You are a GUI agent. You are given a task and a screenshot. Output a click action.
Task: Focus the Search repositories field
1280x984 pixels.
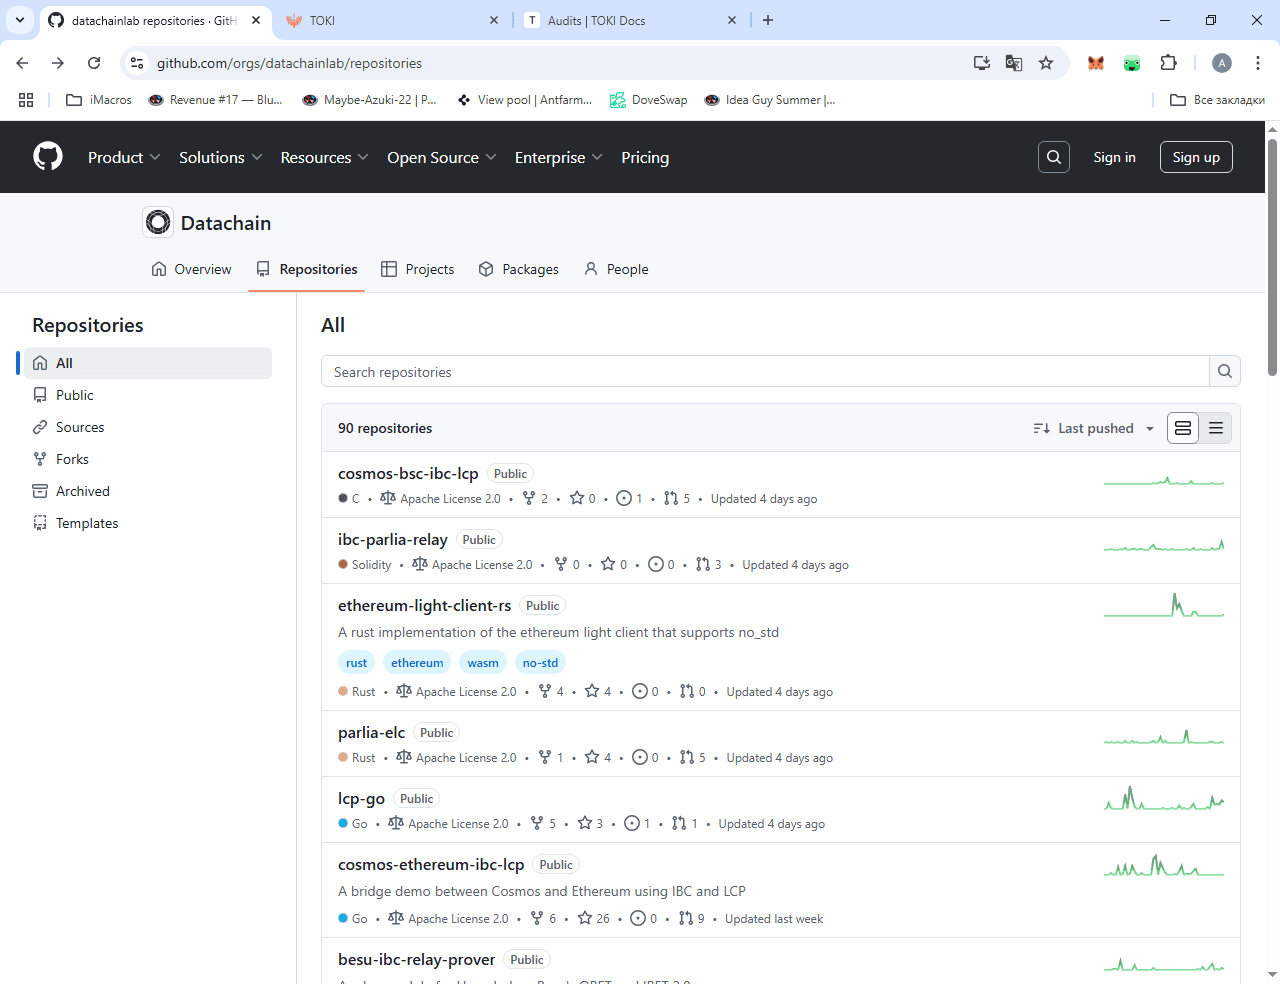pos(765,372)
